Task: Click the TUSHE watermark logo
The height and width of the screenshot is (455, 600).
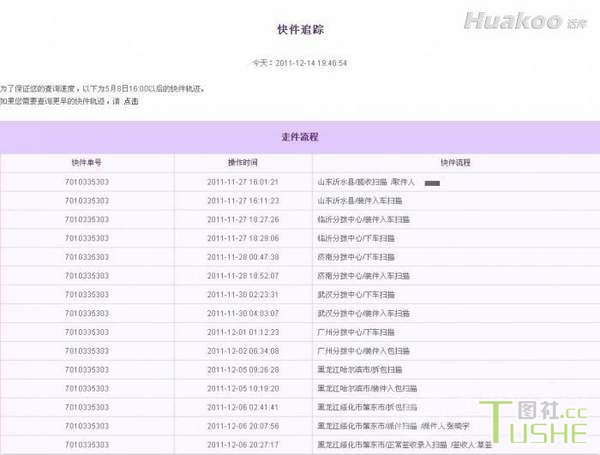Action: click(x=537, y=427)
